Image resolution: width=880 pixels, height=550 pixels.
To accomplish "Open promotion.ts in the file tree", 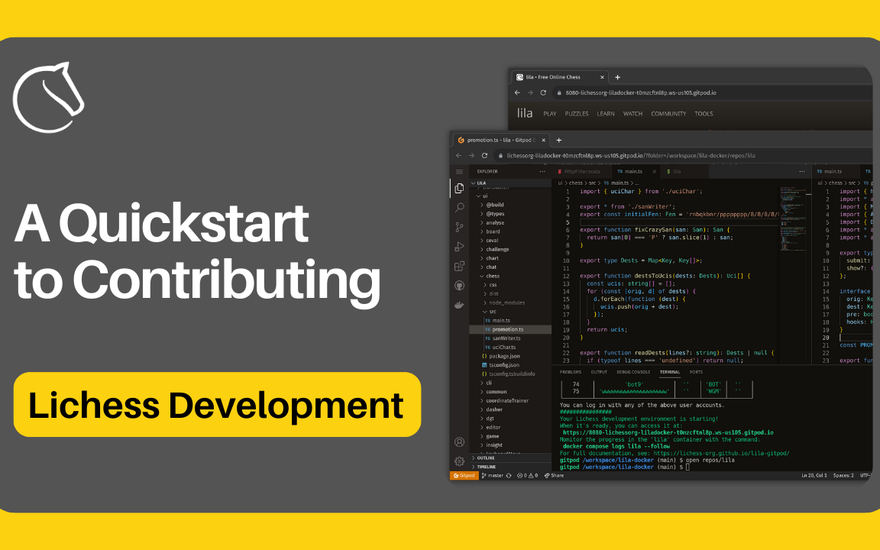I will tap(511, 329).
